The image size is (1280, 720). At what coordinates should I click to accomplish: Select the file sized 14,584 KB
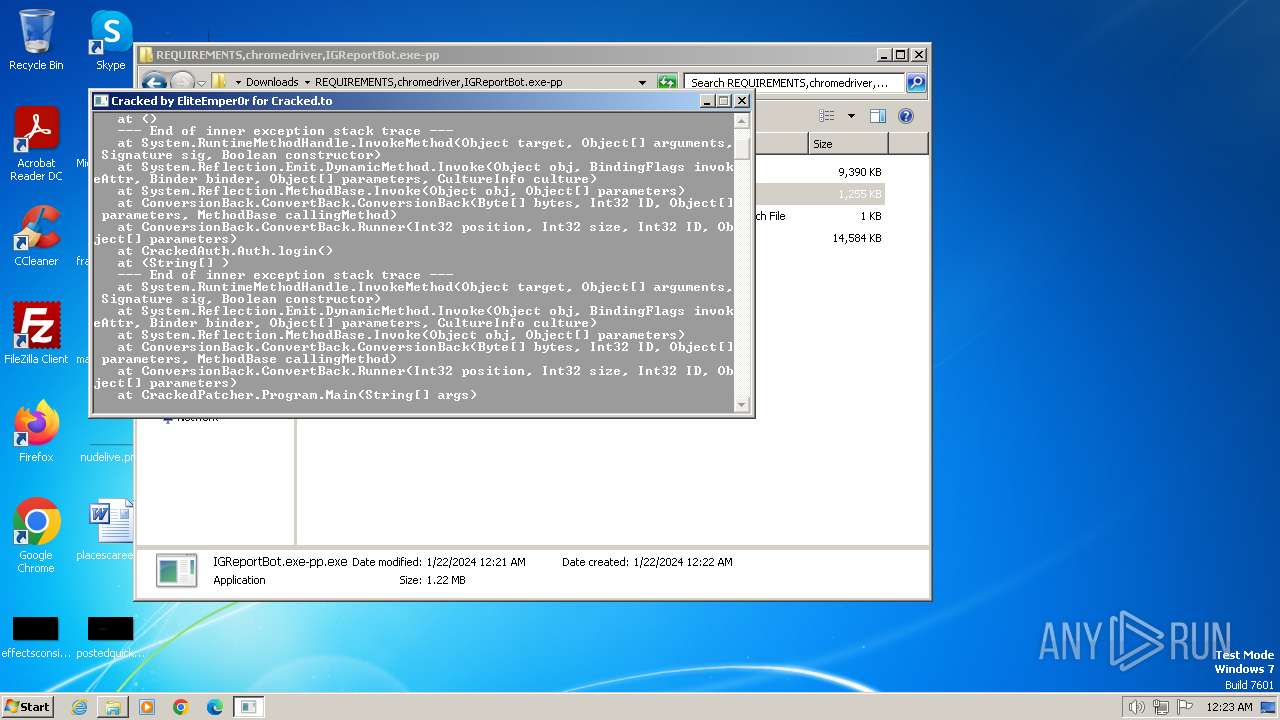click(x=856, y=238)
